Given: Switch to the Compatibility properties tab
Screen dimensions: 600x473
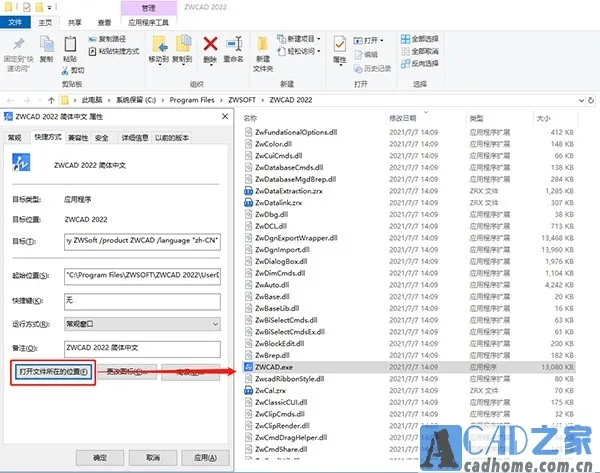Looking at the screenshot, I should [x=78, y=138].
